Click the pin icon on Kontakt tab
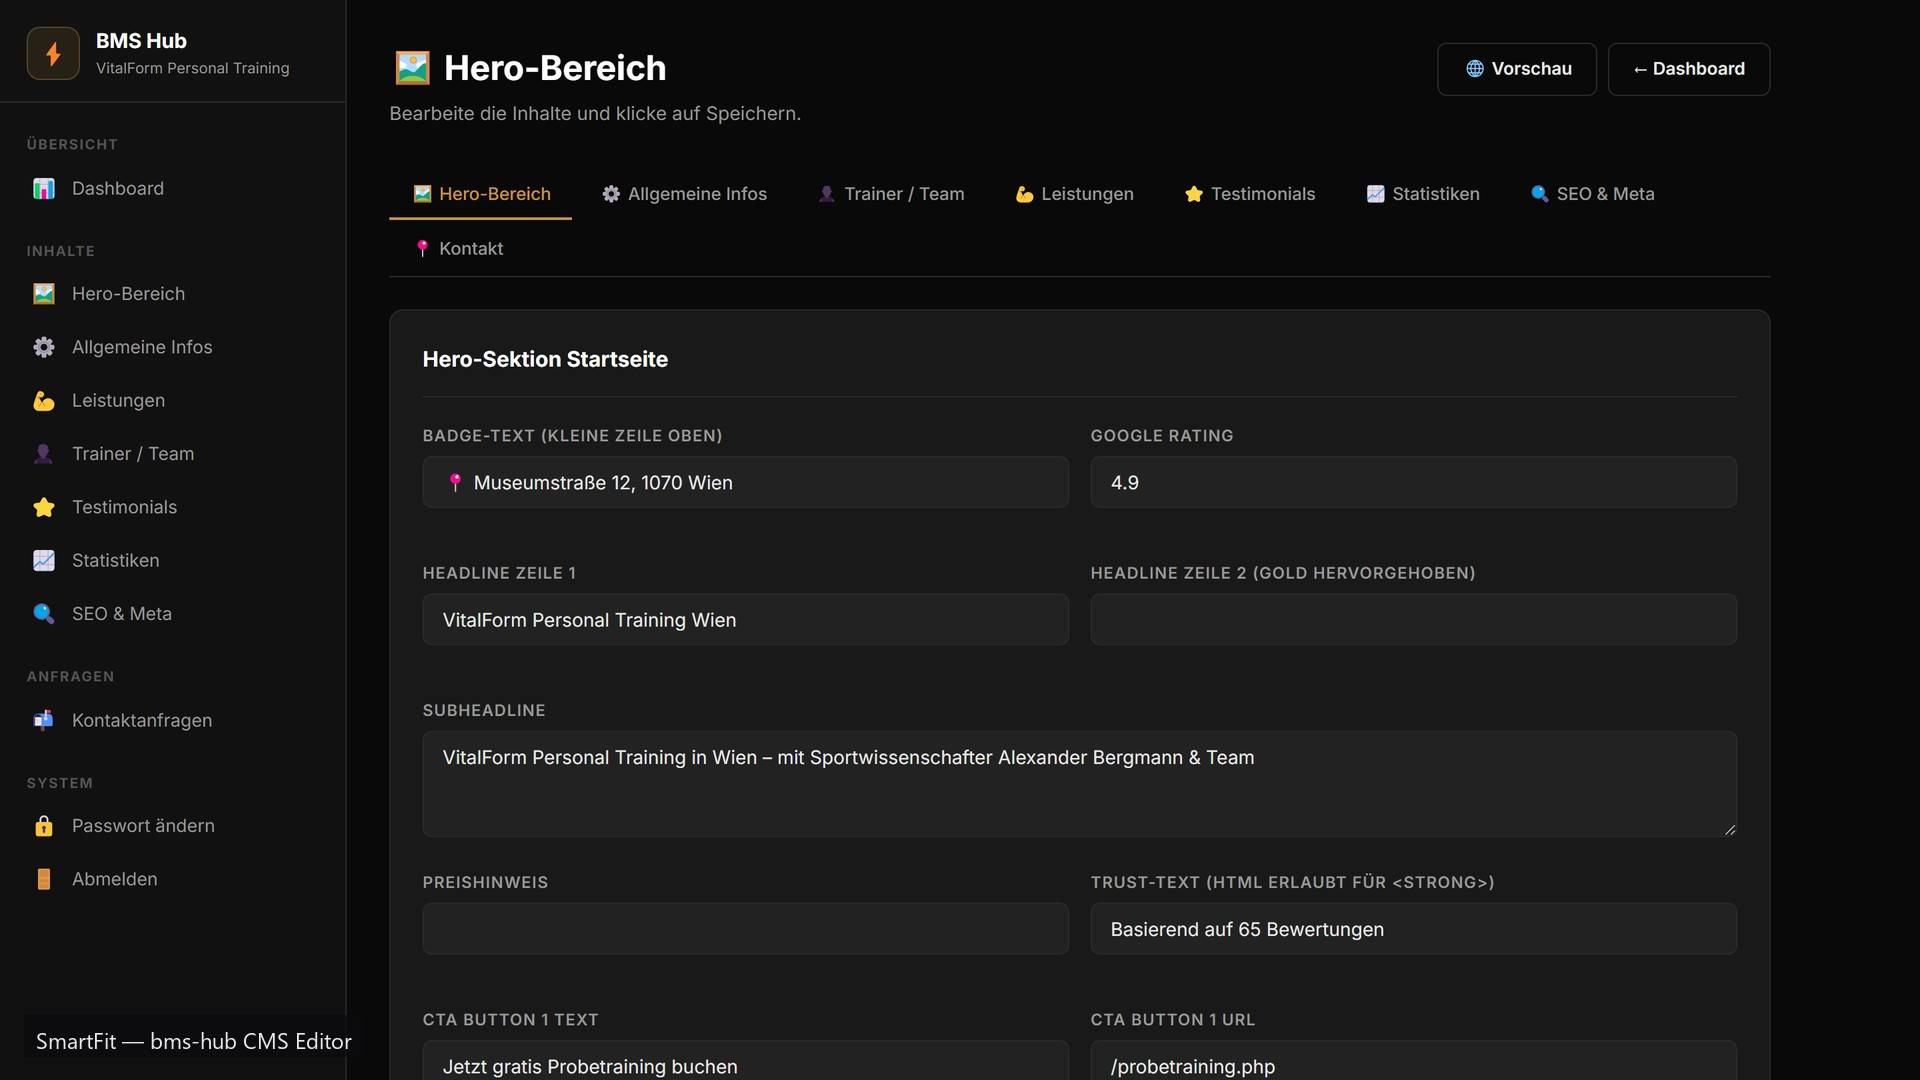Image resolution: width=1920 pixels, height=1080 pixels. 422,249
